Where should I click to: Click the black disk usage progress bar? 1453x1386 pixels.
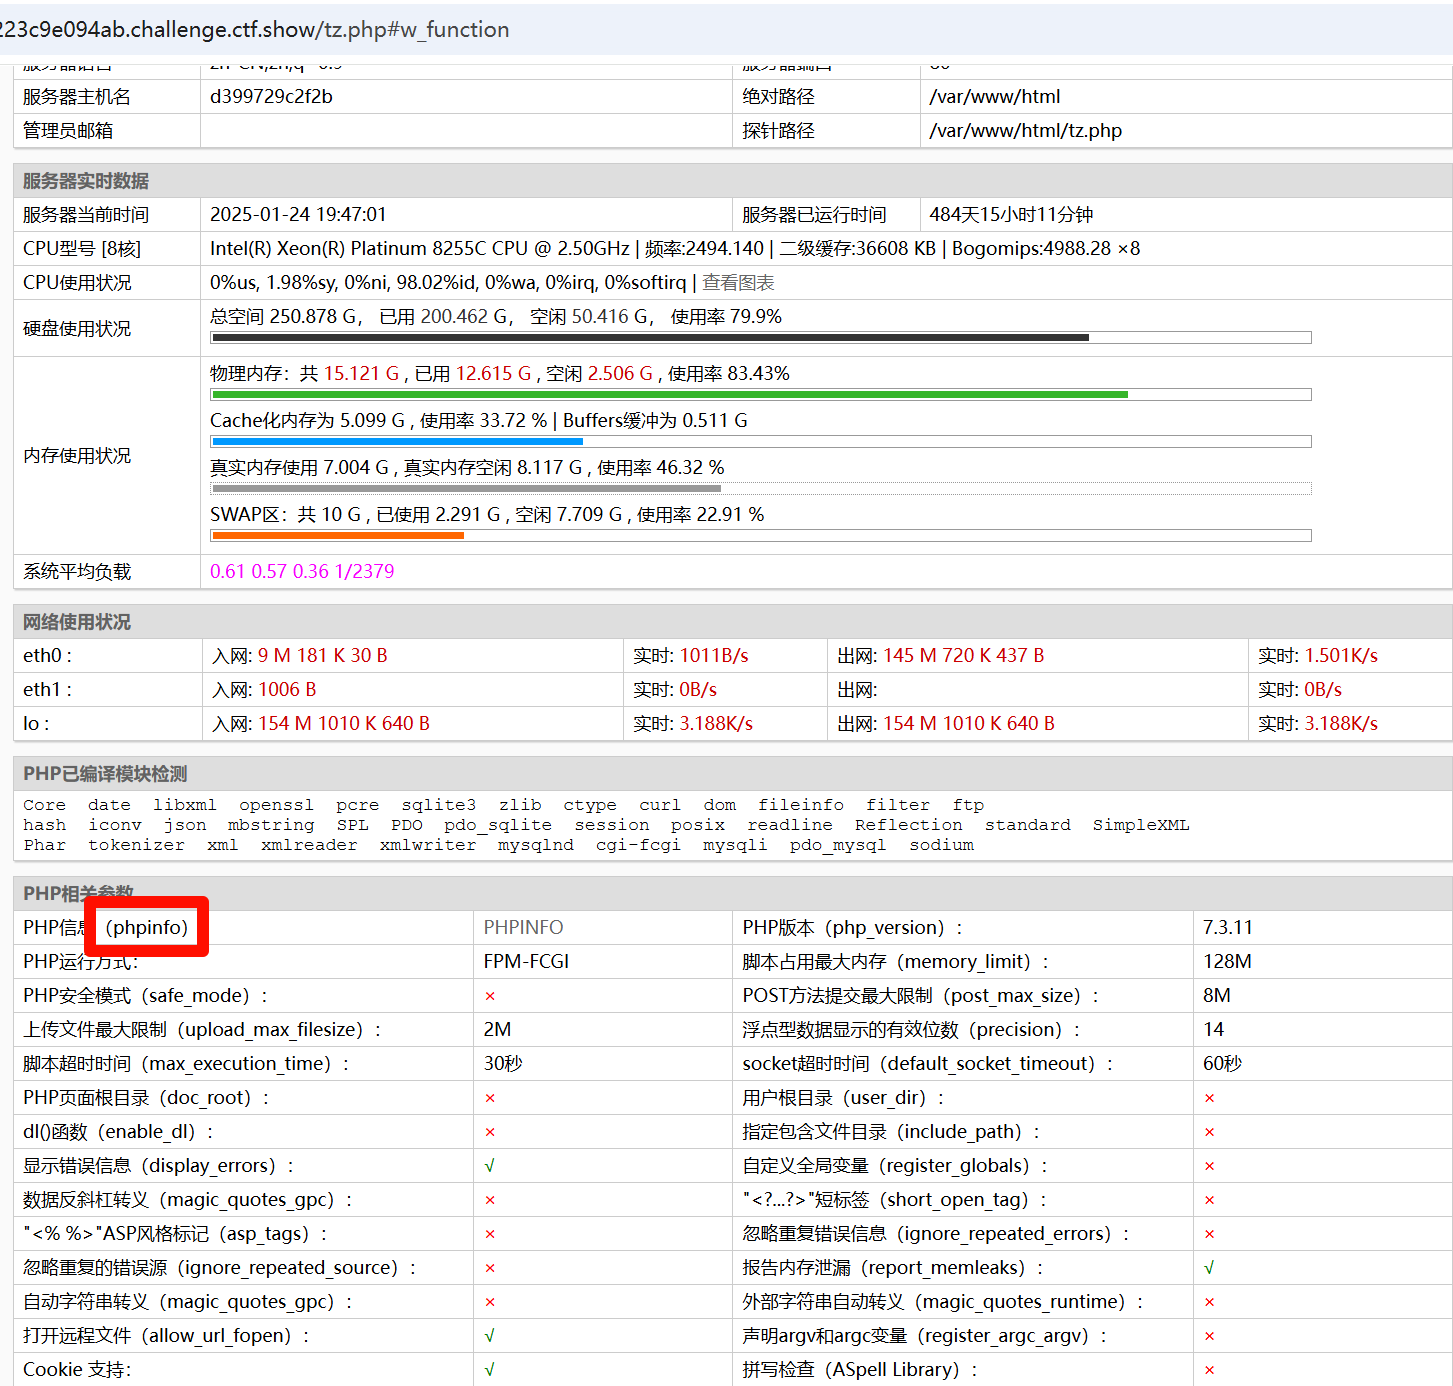(650, 338)
